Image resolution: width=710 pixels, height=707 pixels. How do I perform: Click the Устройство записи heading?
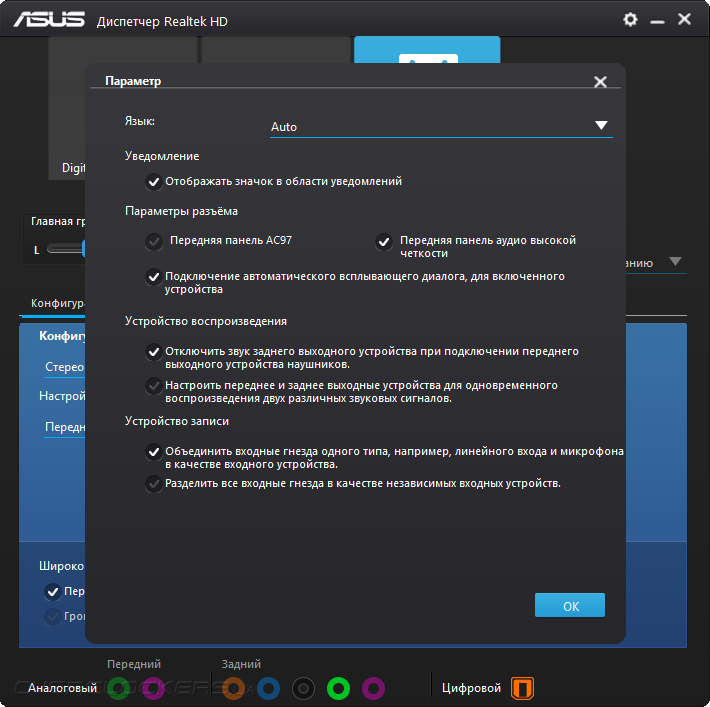pos(177,421)
